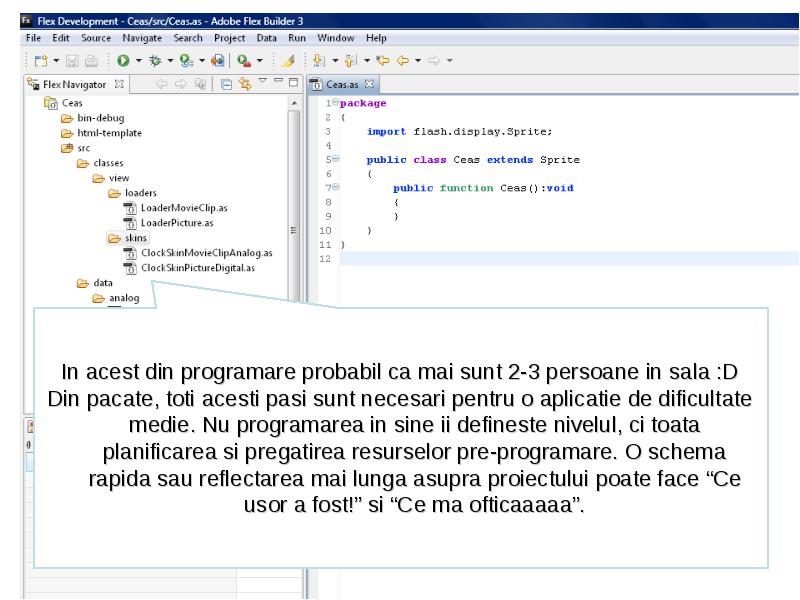Screen dimensions: 800x600
Task: Open dropdown next to New wizard icon
Action: (56, 61)
